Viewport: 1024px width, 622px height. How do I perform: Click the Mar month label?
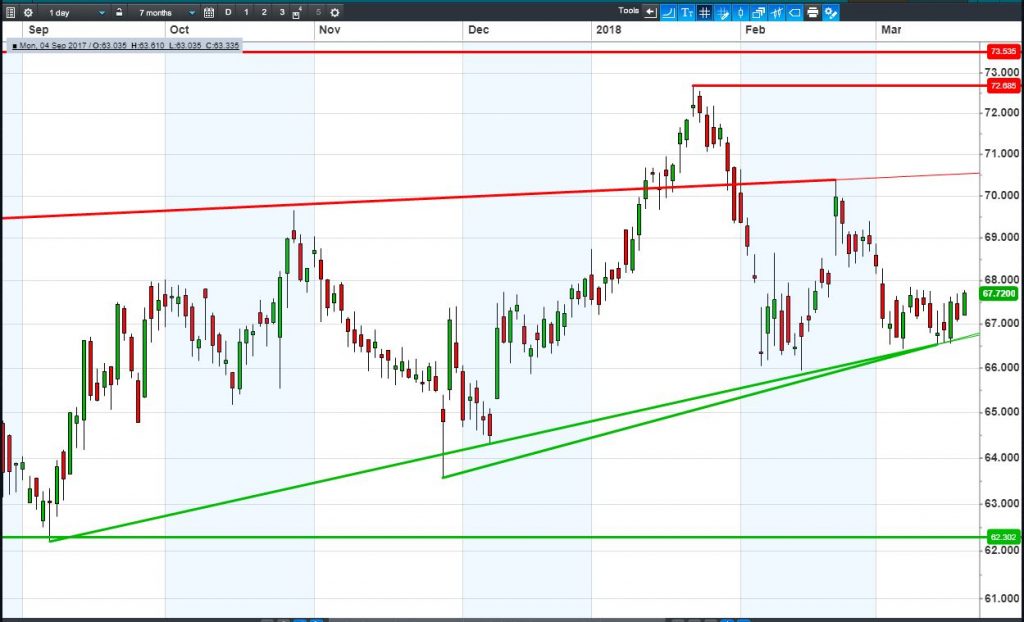[x=891, y=30]
